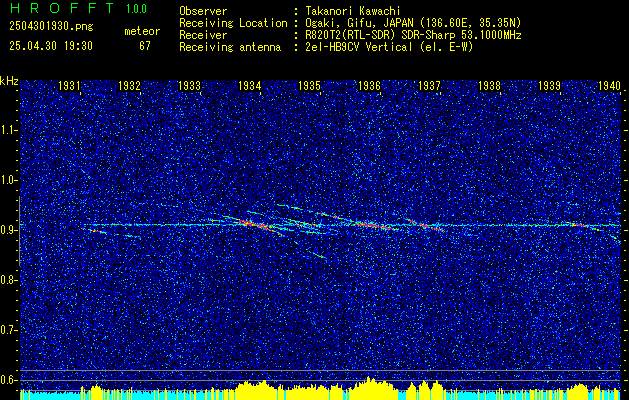Click the date stamp 25.04.30 19:30
629x400 pixels.
[x=51, y=46]
